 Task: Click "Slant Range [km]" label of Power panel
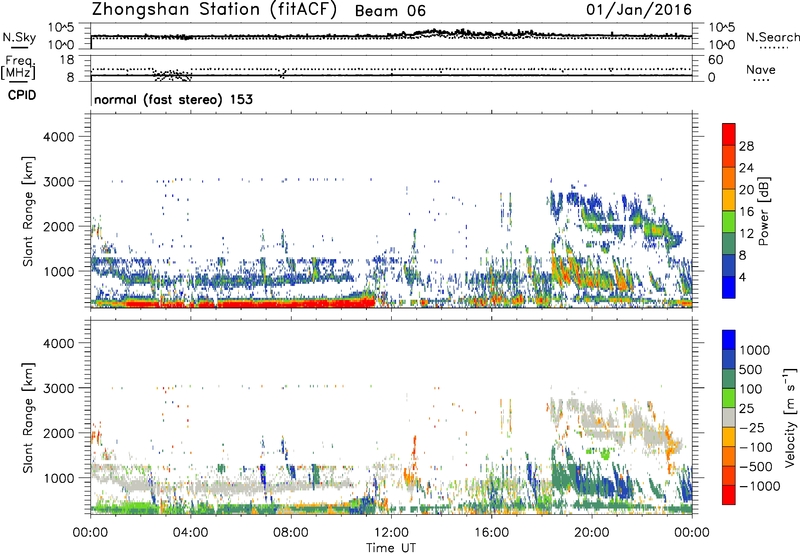(28, 211)
